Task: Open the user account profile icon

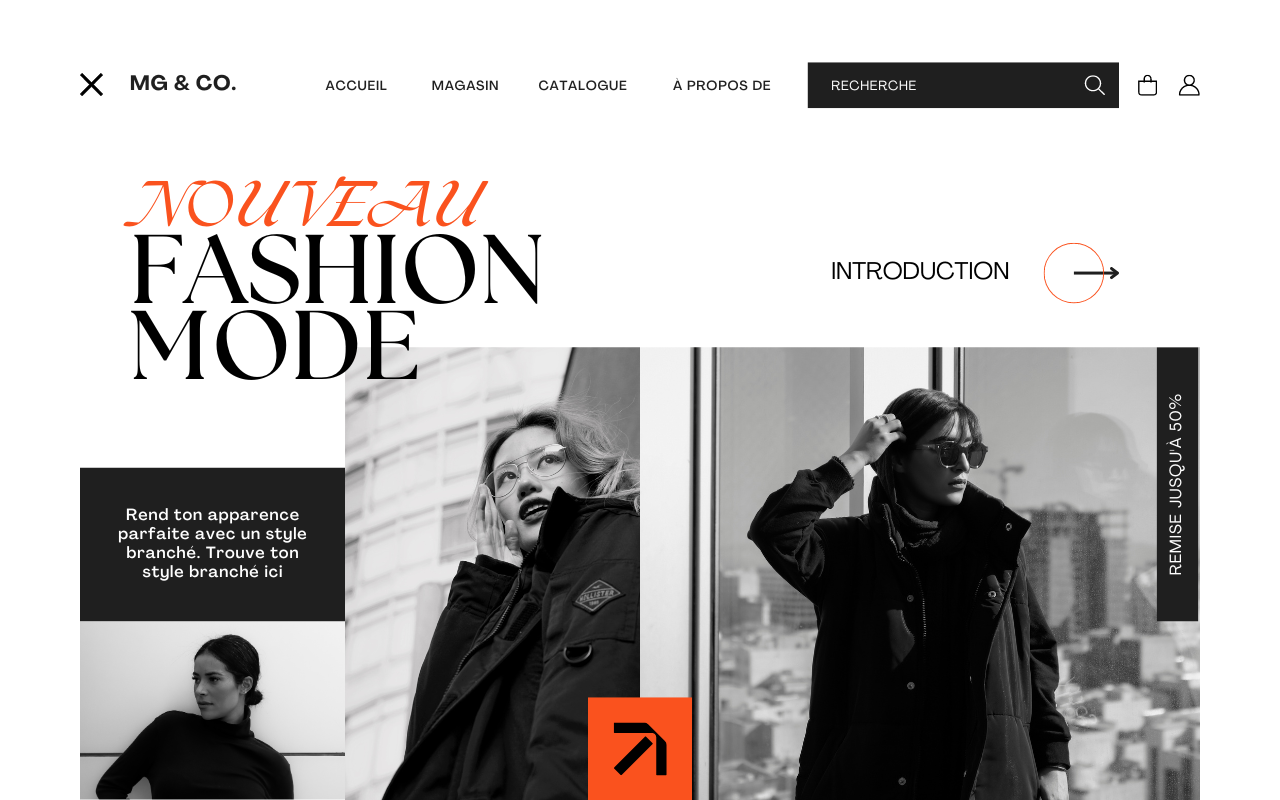Action: 1189,85
